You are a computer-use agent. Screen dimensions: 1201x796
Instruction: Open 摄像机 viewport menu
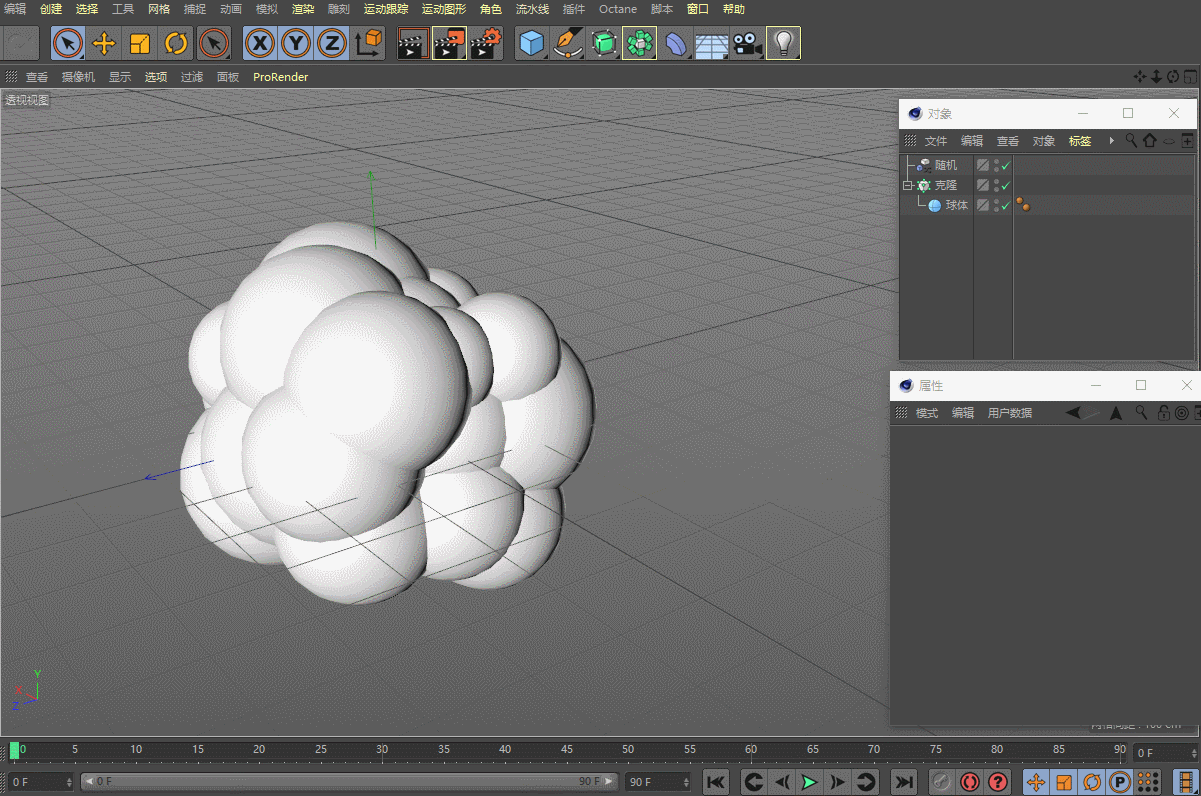pyautogui.click(x=79, y=77)
